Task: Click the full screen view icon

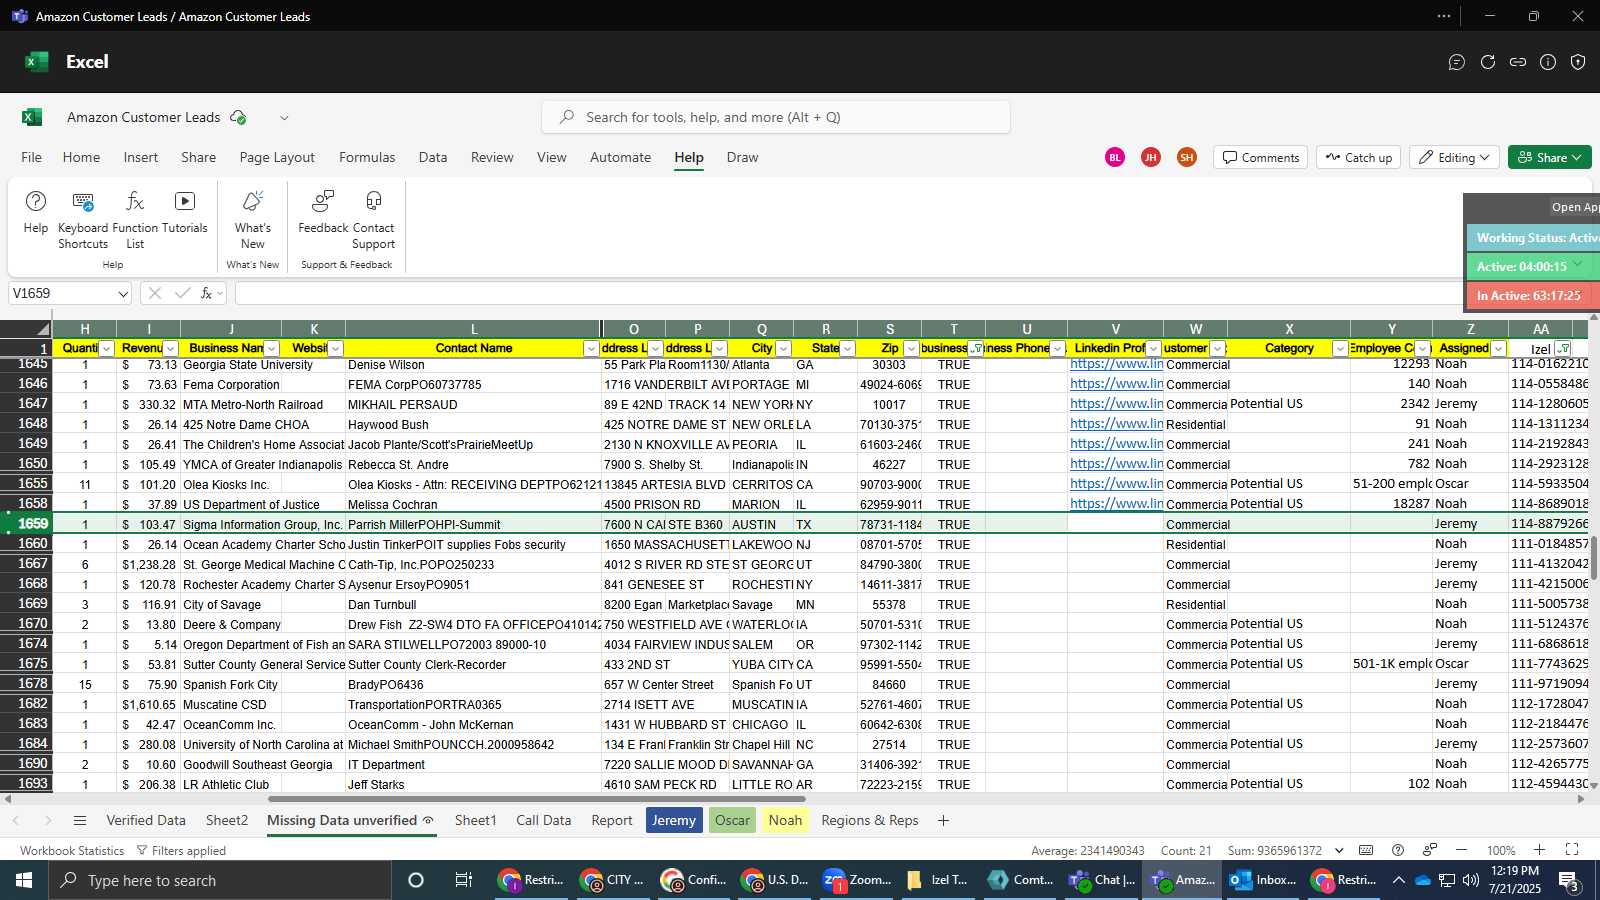Action: (x=1572, y=850)
